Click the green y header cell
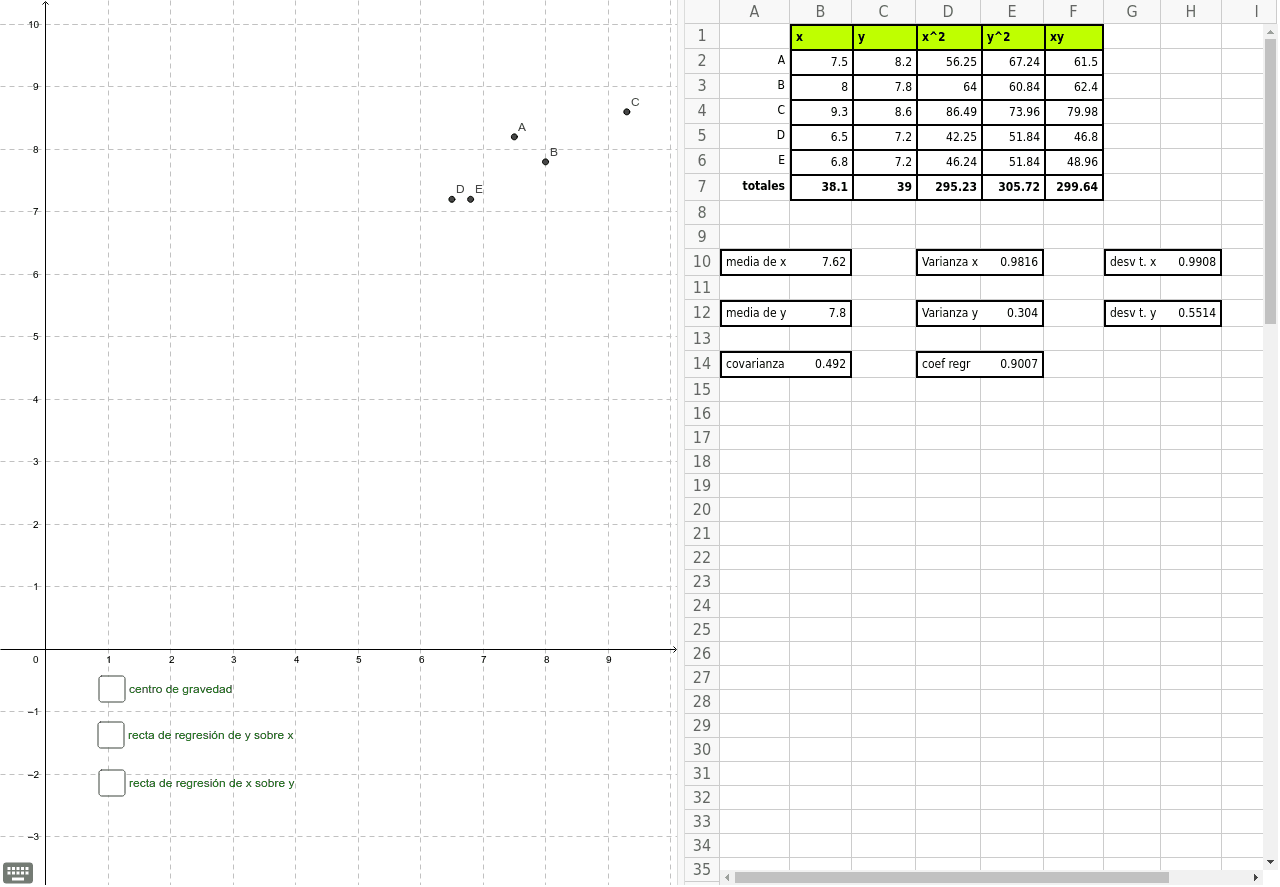Image resolution: width=1280 pixels, height=887 pixels. [x=884, y=37]
